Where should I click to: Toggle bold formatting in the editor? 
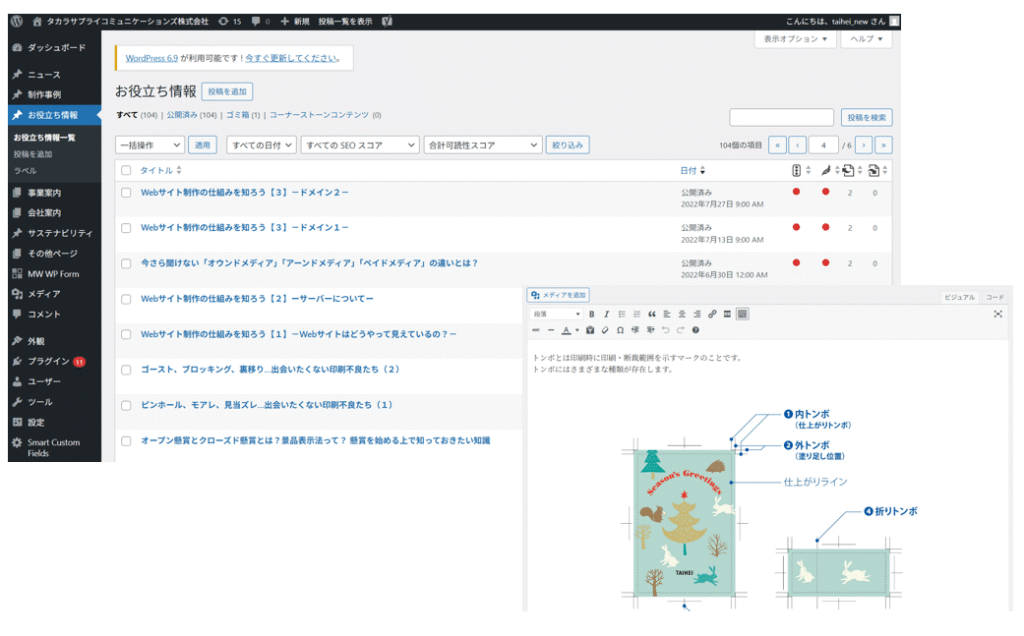(x=592, y=312)
